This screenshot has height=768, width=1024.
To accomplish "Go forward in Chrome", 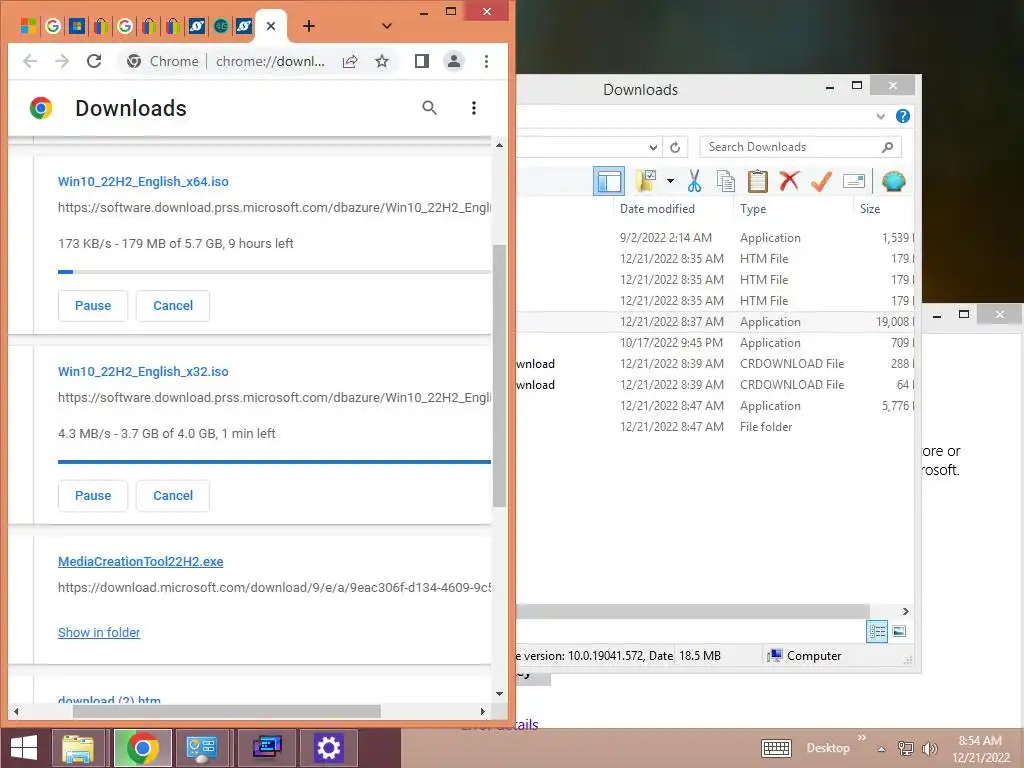I will click(x=62, y=61).
